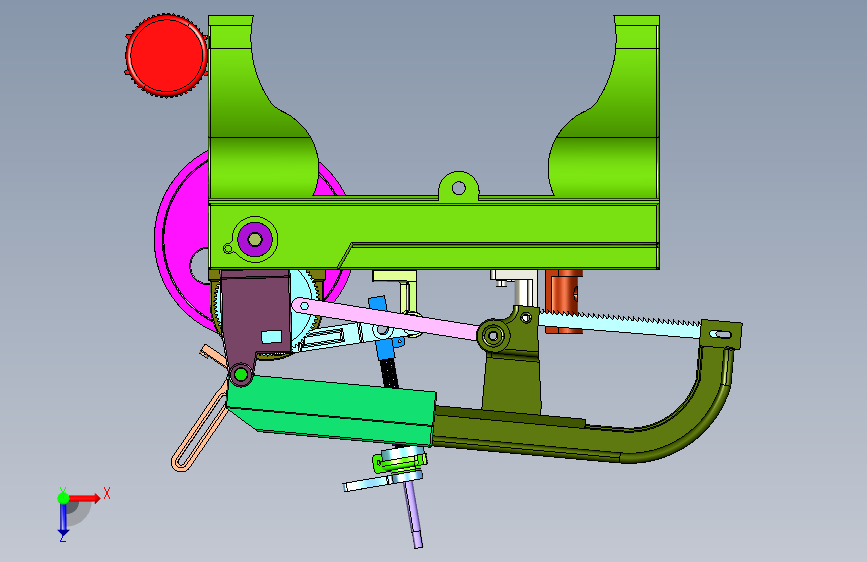Select the black coil spring

coord(389,373)
